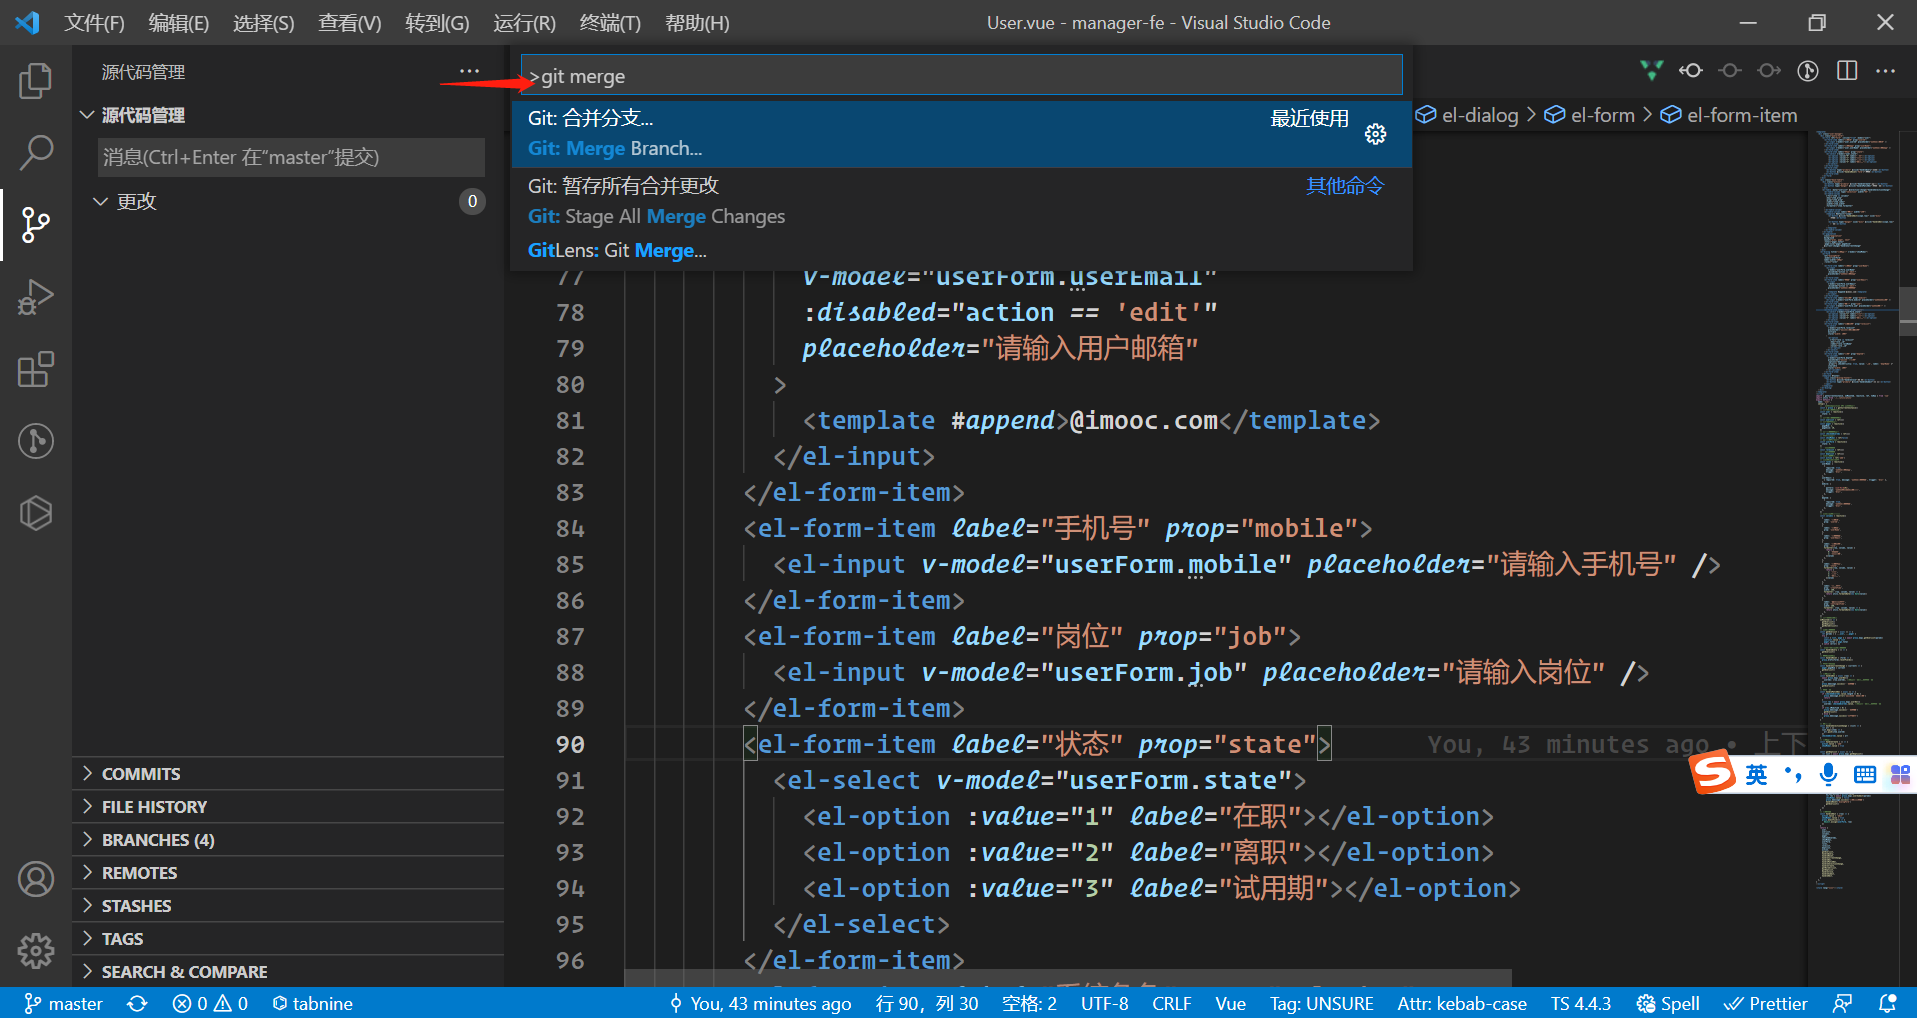1917x1018 pixels.
Task: Click the el-form-item breadcrumb
Action: click(x=1729, y=115)
